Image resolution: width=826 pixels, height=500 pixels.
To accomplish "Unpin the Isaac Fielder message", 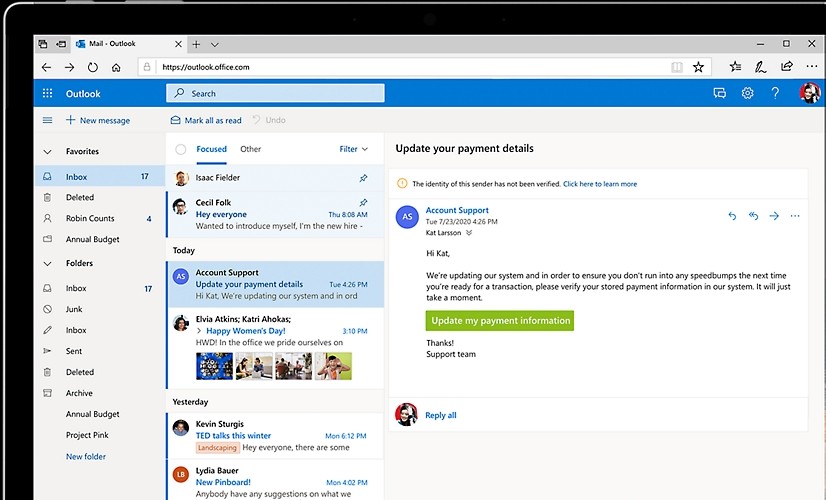I will point(363,178).
